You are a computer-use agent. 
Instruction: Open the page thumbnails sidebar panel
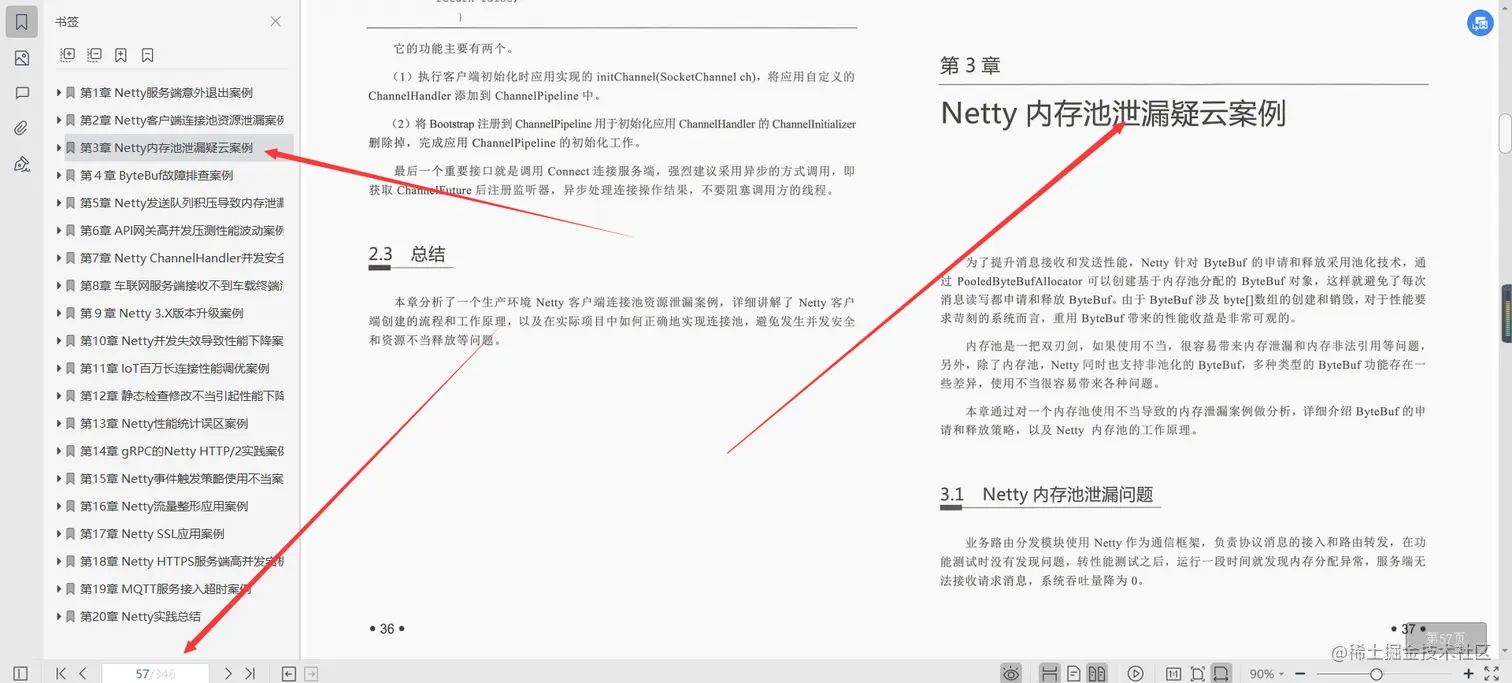(x=20, y=57)
